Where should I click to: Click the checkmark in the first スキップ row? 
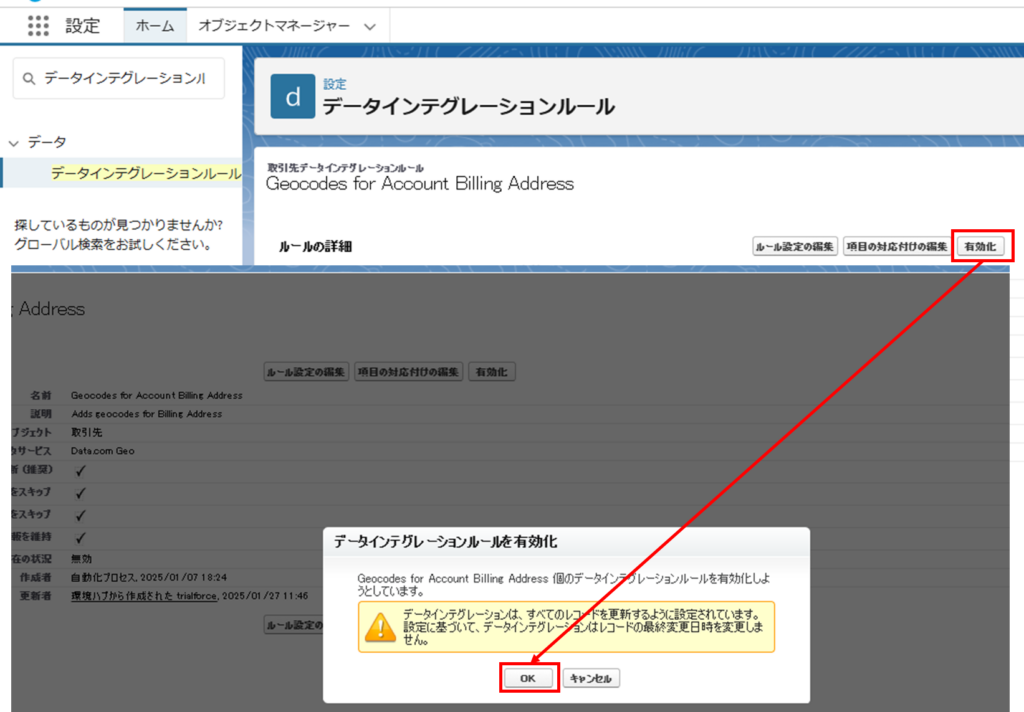tap(81, 493)
